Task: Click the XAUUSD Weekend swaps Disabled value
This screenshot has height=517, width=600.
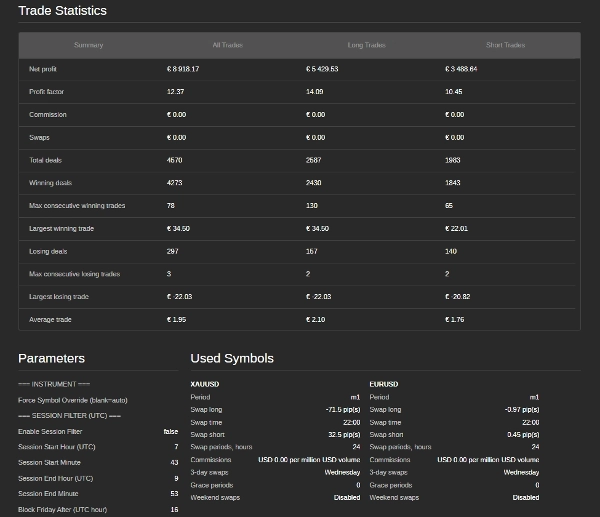Action: coord(346,497)
